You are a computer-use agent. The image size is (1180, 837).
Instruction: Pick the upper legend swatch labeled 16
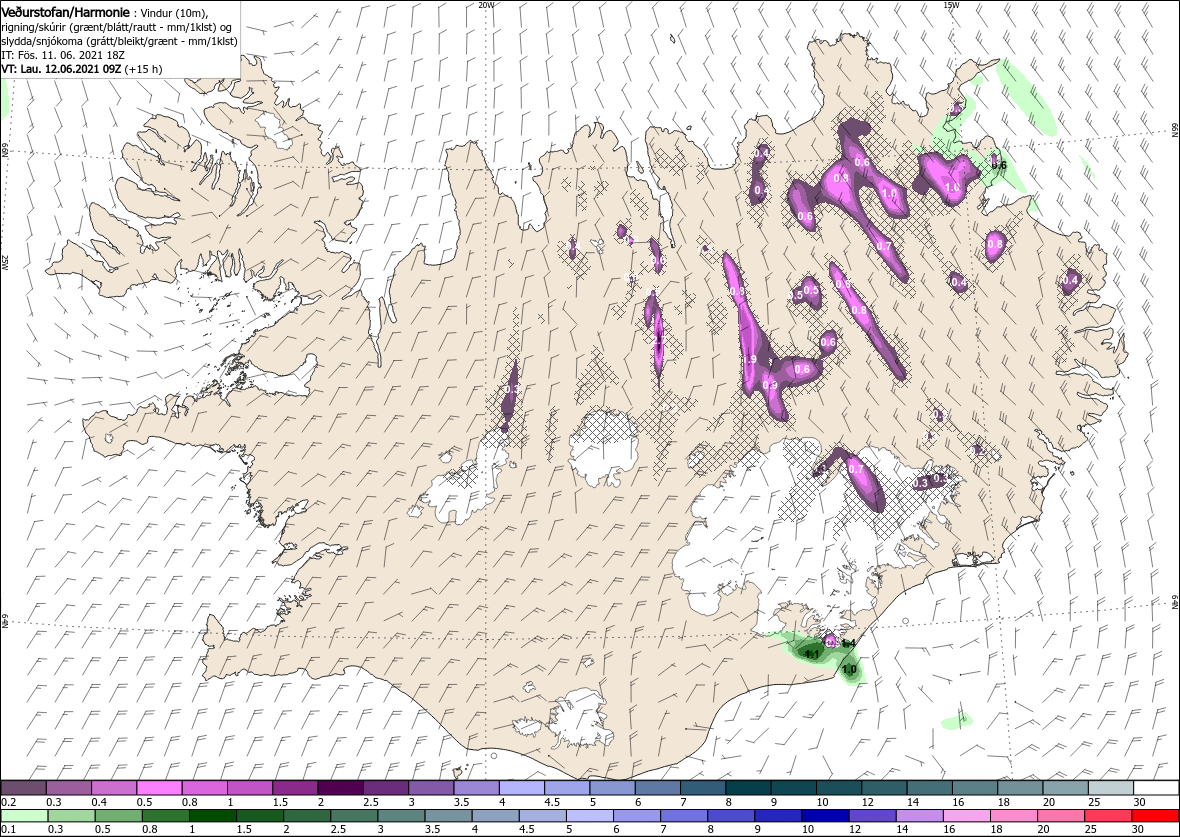[975, 787]
